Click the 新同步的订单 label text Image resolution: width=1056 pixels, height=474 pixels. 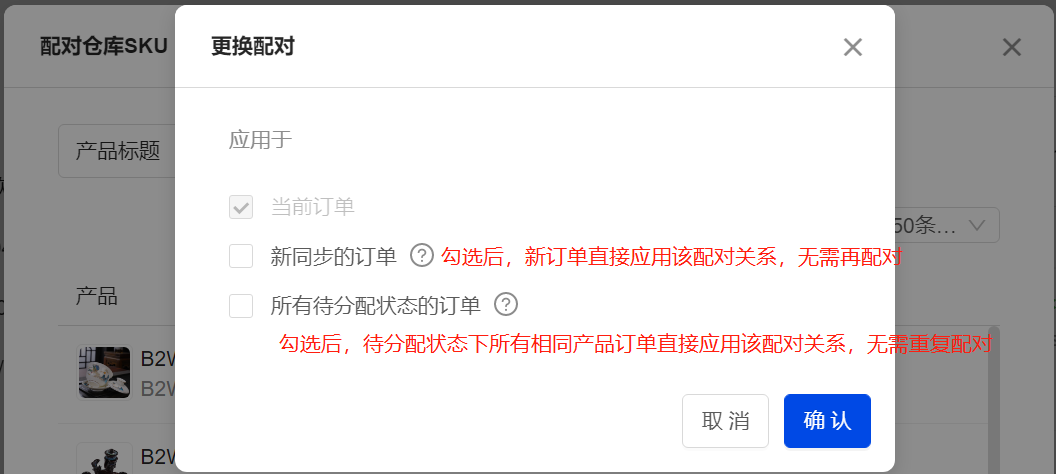(334, 257)
